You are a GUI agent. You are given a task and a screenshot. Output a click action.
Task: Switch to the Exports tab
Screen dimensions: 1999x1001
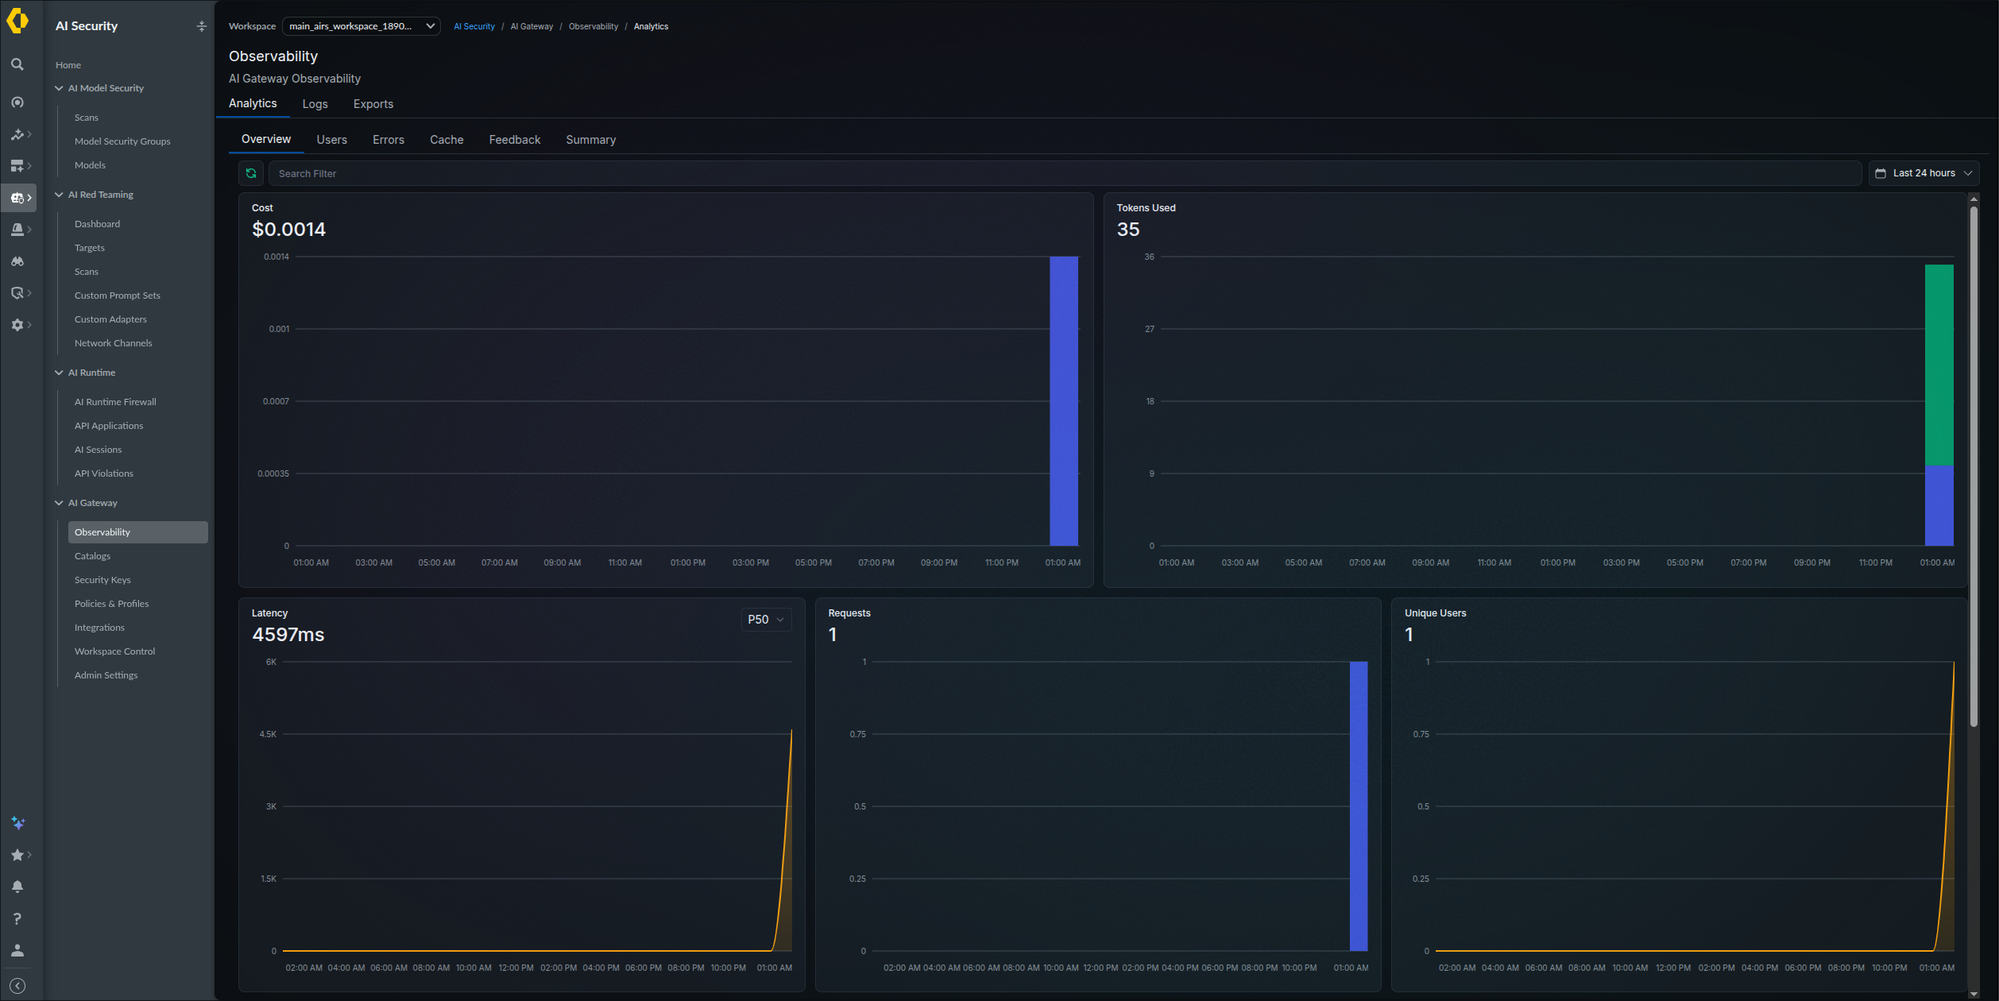pyautogui.click(x=373, y=104)
